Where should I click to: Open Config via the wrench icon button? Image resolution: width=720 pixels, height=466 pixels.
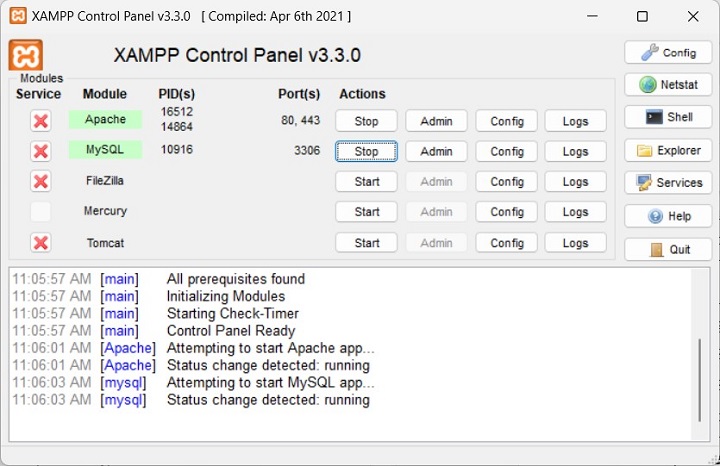[x=668, y=53]
